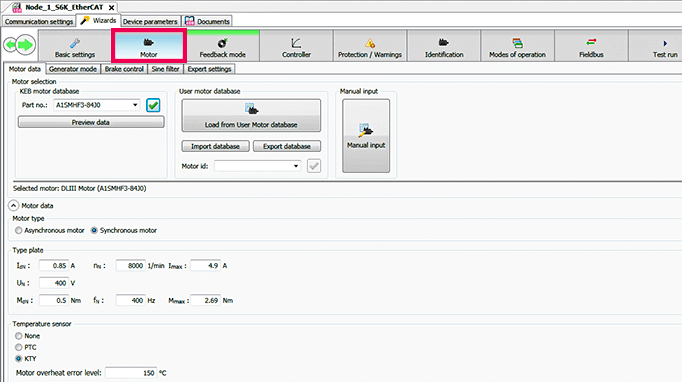Select the Expert settings sub-tab
Viewport: 682px width, 382px height.
pyautogui.click(x=209, y=69)
